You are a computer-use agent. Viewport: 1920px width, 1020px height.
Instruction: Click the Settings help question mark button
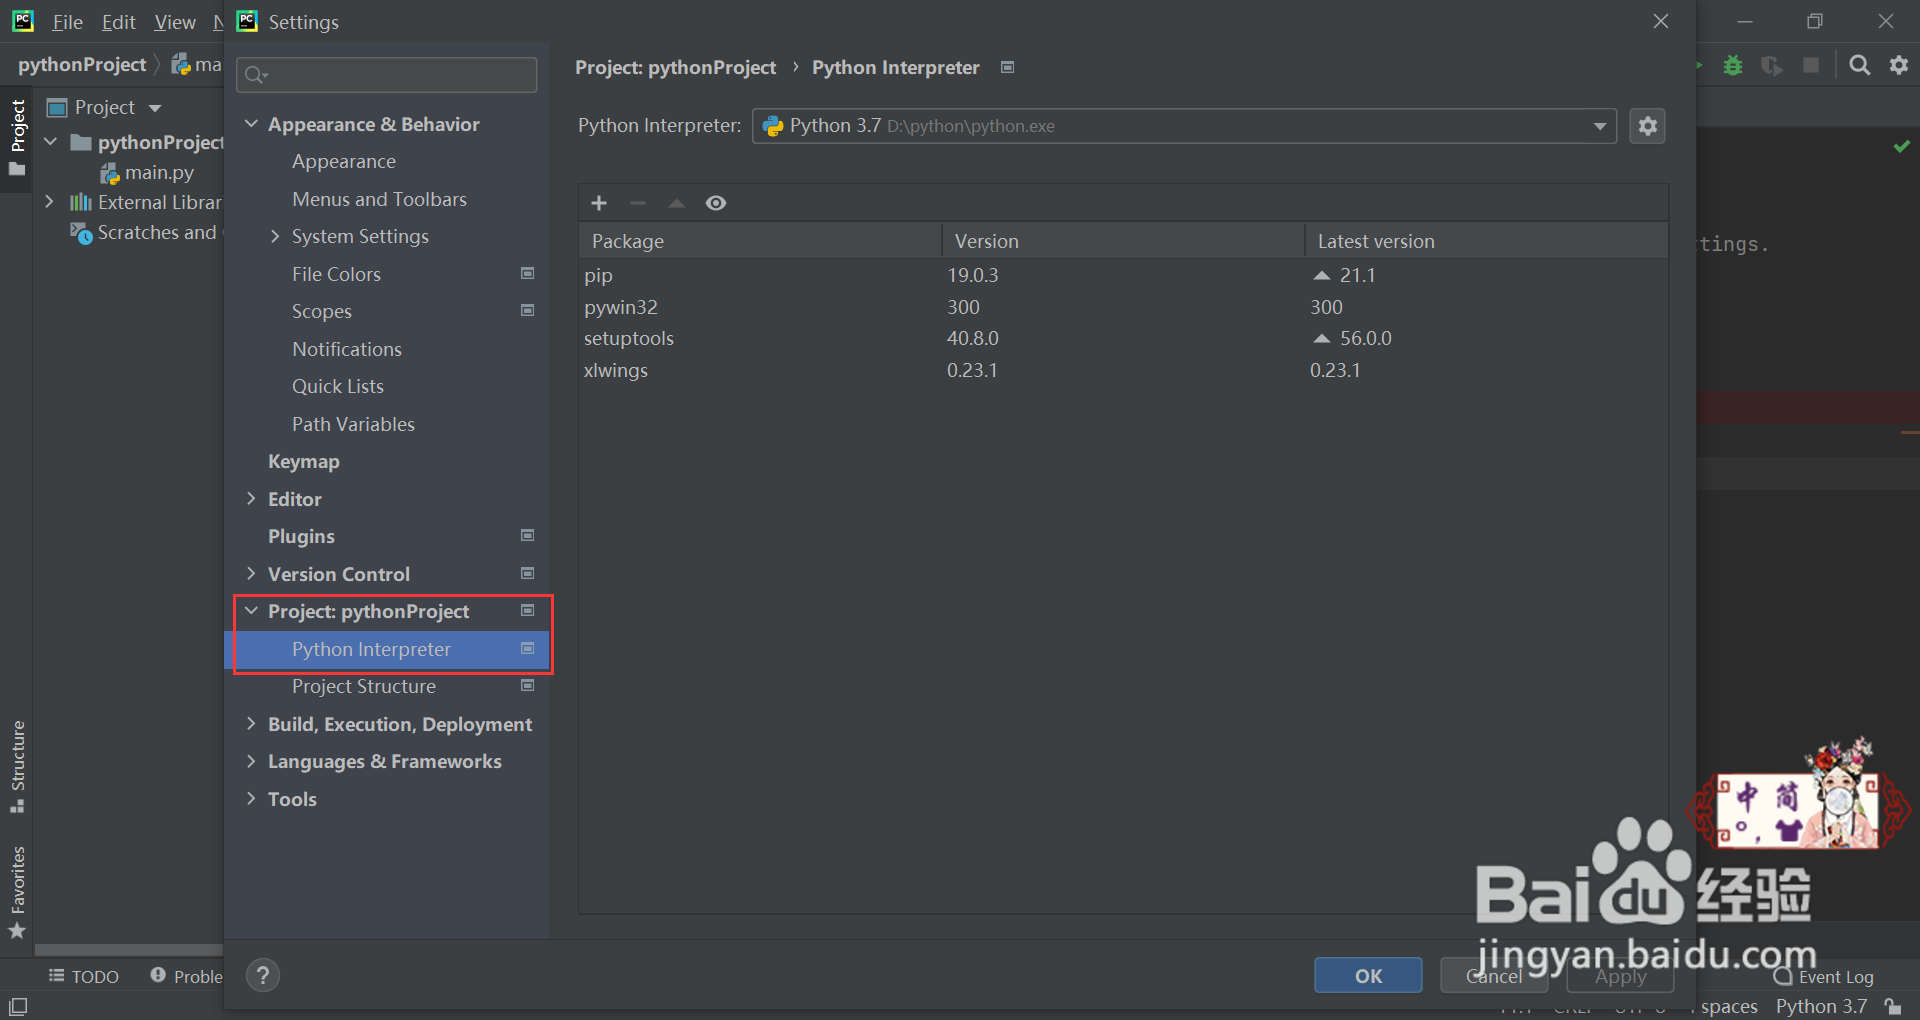click(x=263, y=975)
